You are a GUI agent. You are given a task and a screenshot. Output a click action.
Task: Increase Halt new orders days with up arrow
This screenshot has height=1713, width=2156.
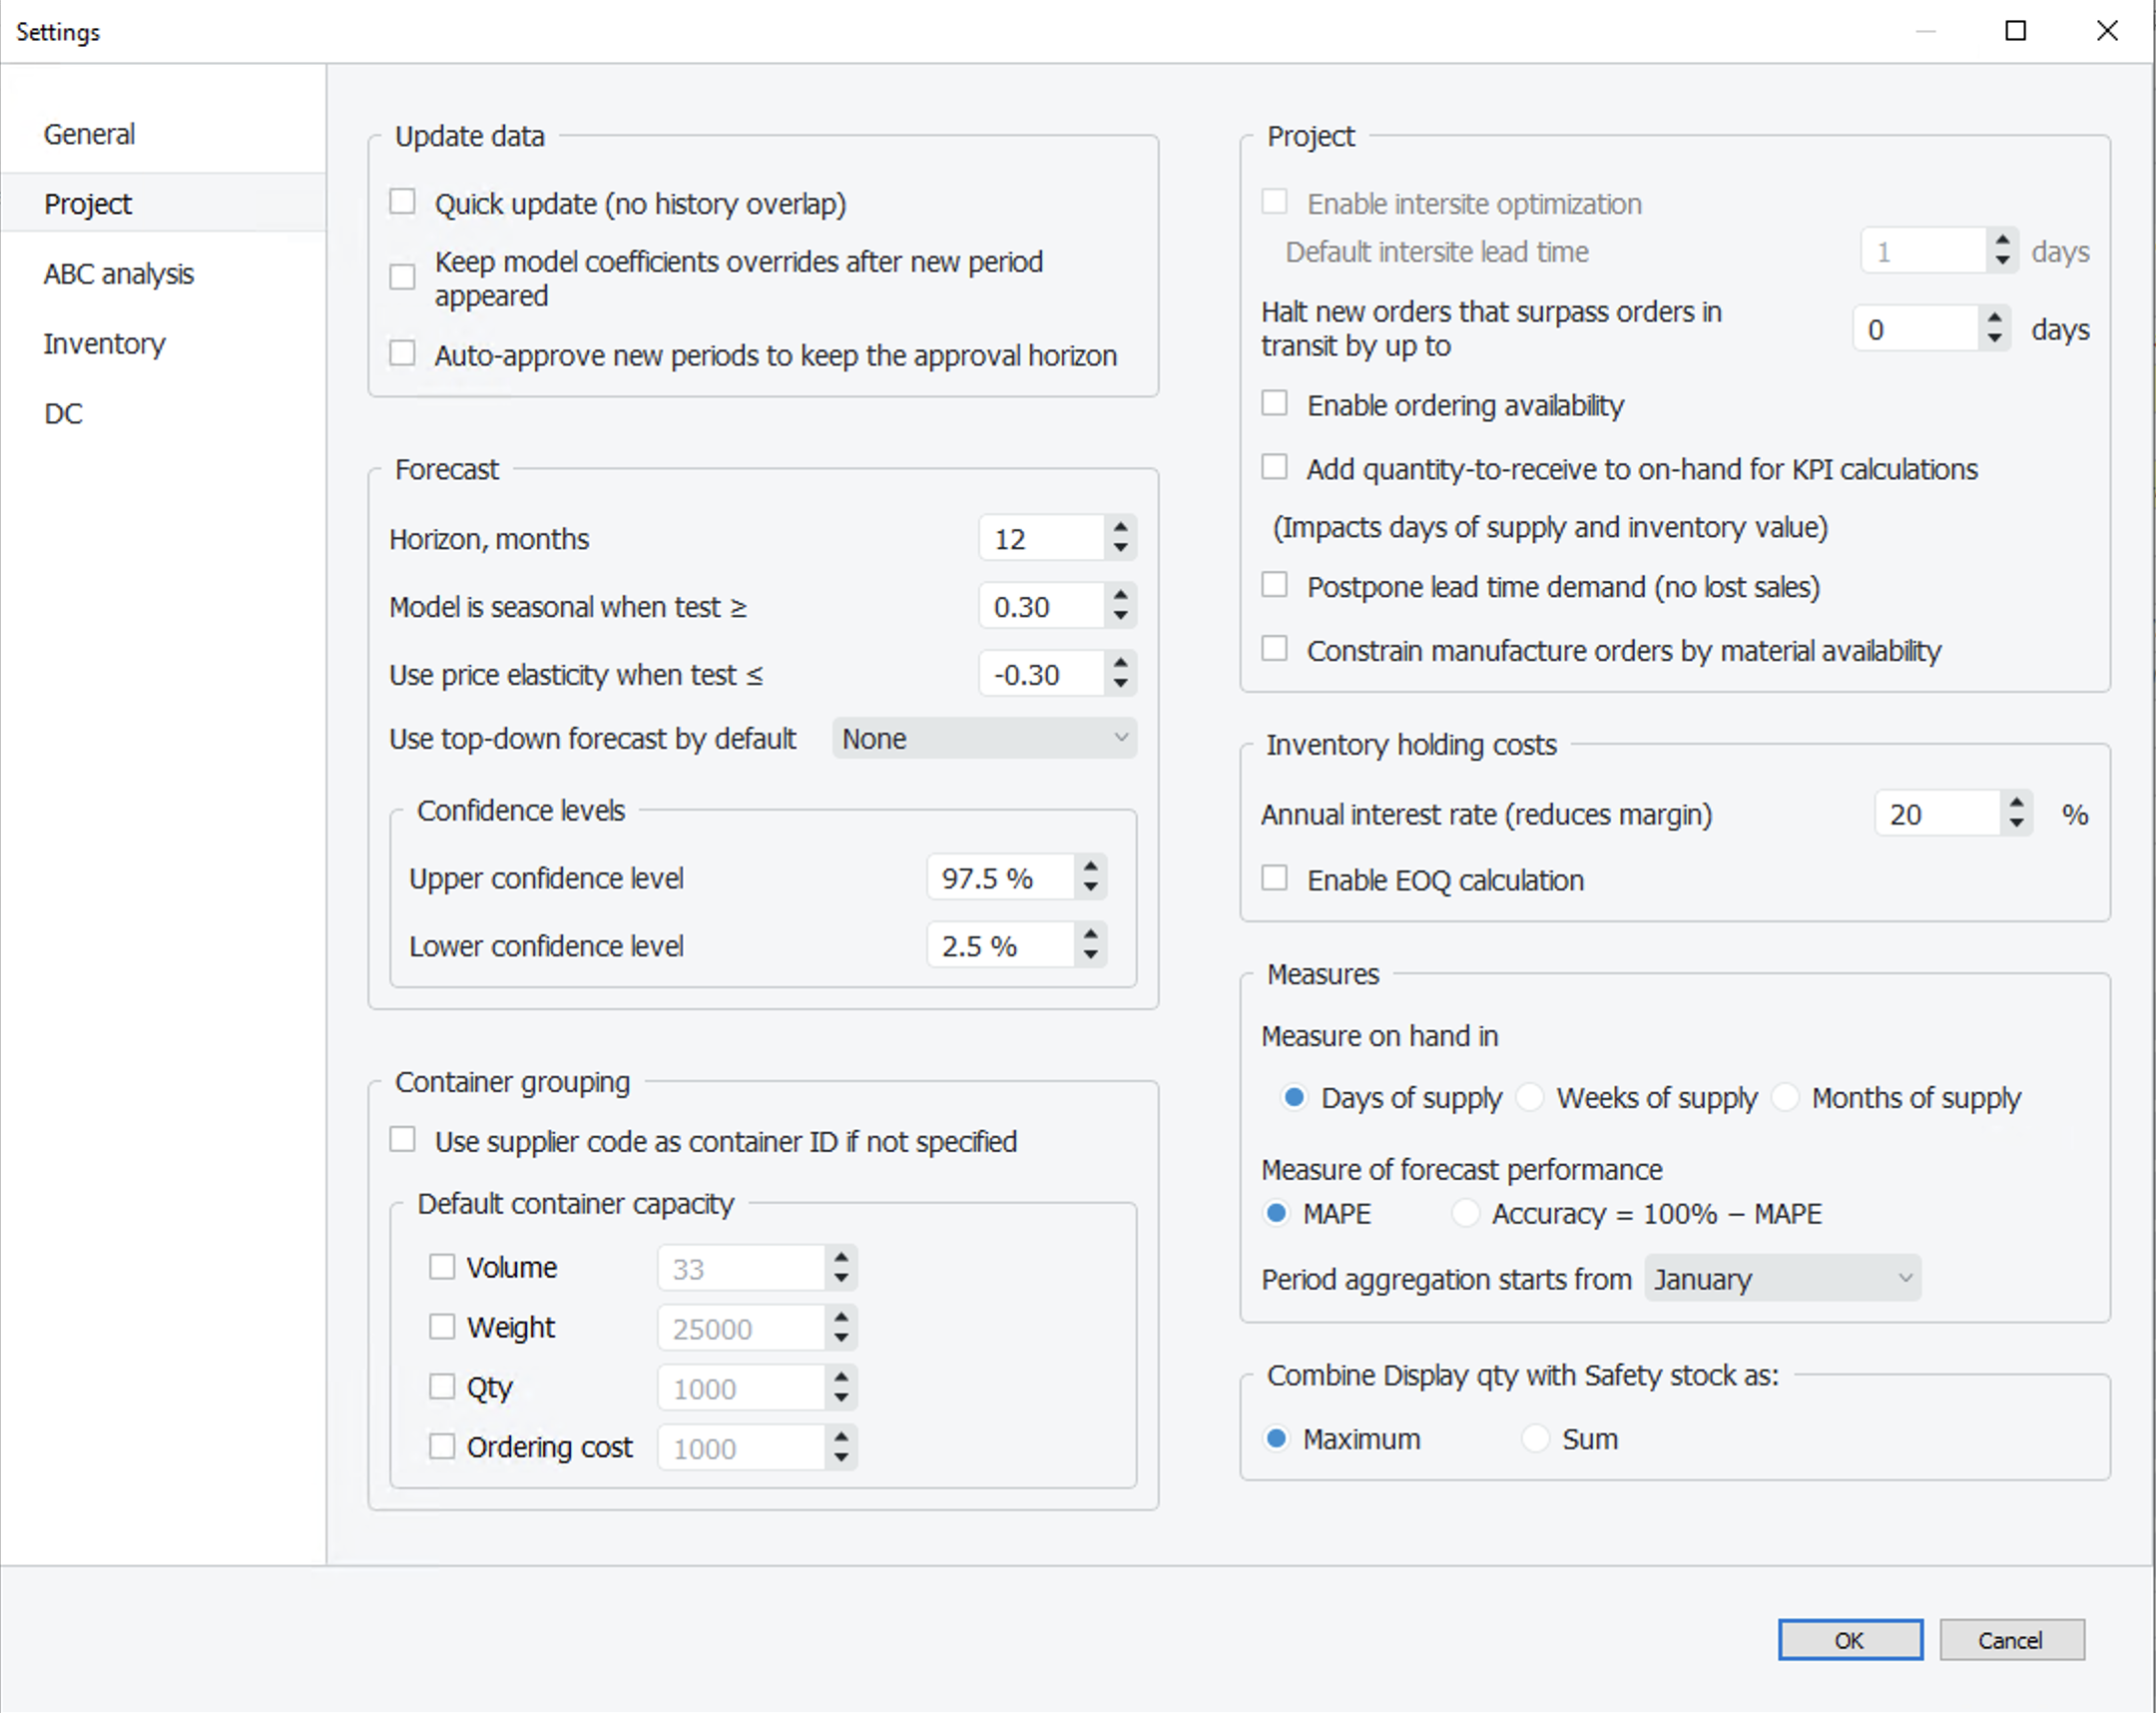[x=1994, y=318]
